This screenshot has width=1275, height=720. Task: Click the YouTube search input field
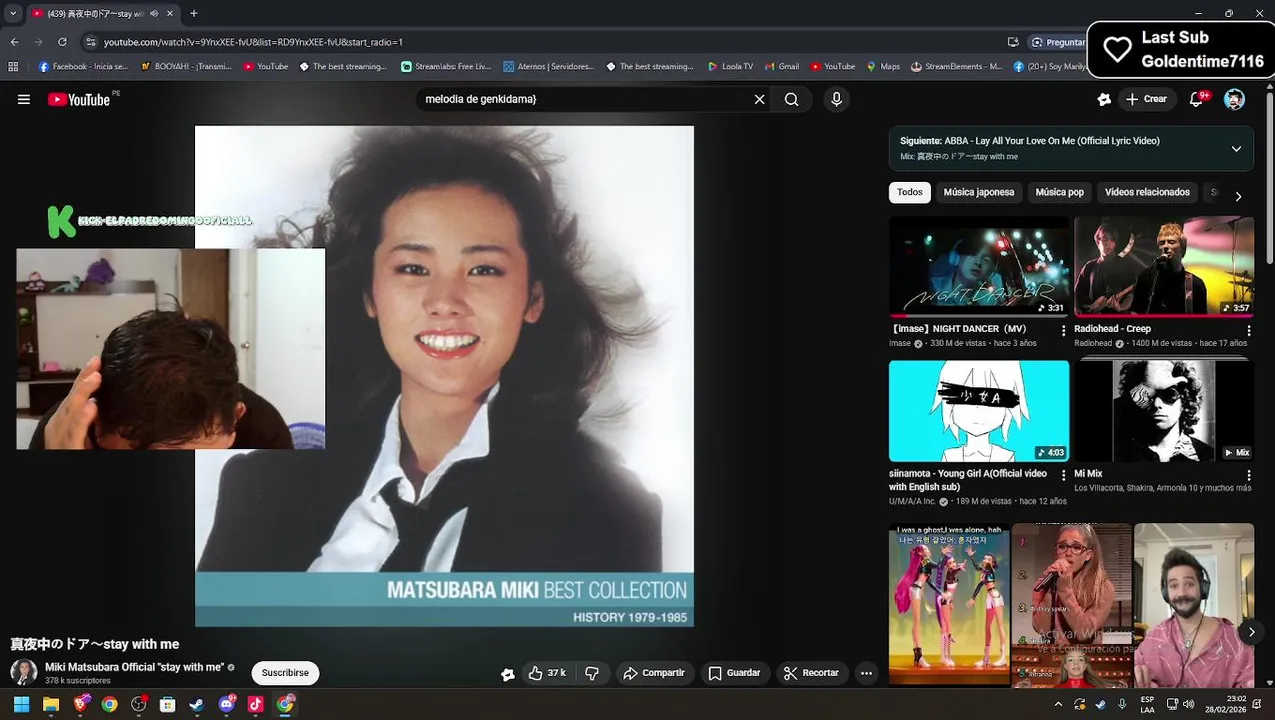pos(585,99)
